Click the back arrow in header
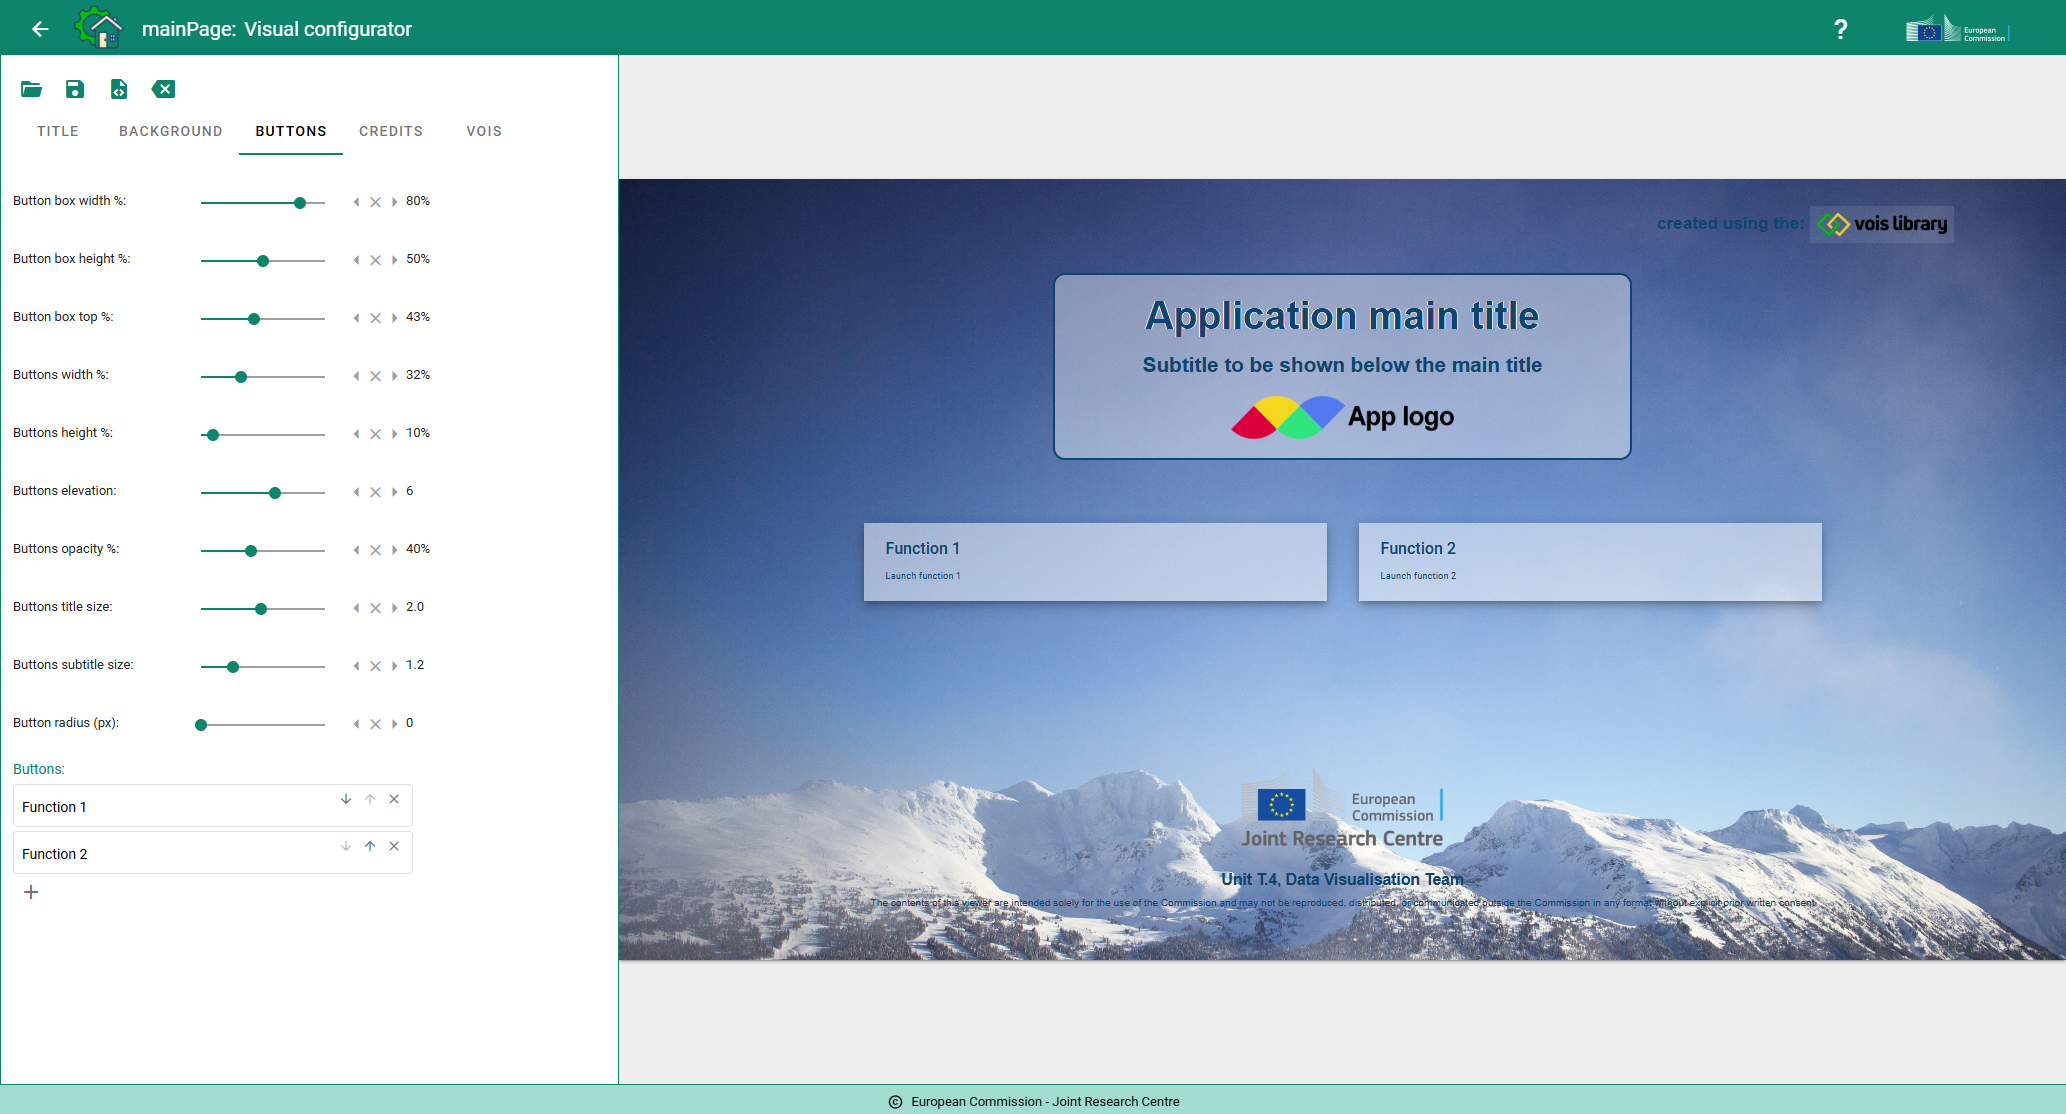The height and width of the screenshot is (1114, 2066). pyautogui.click(x=40, y=29)
